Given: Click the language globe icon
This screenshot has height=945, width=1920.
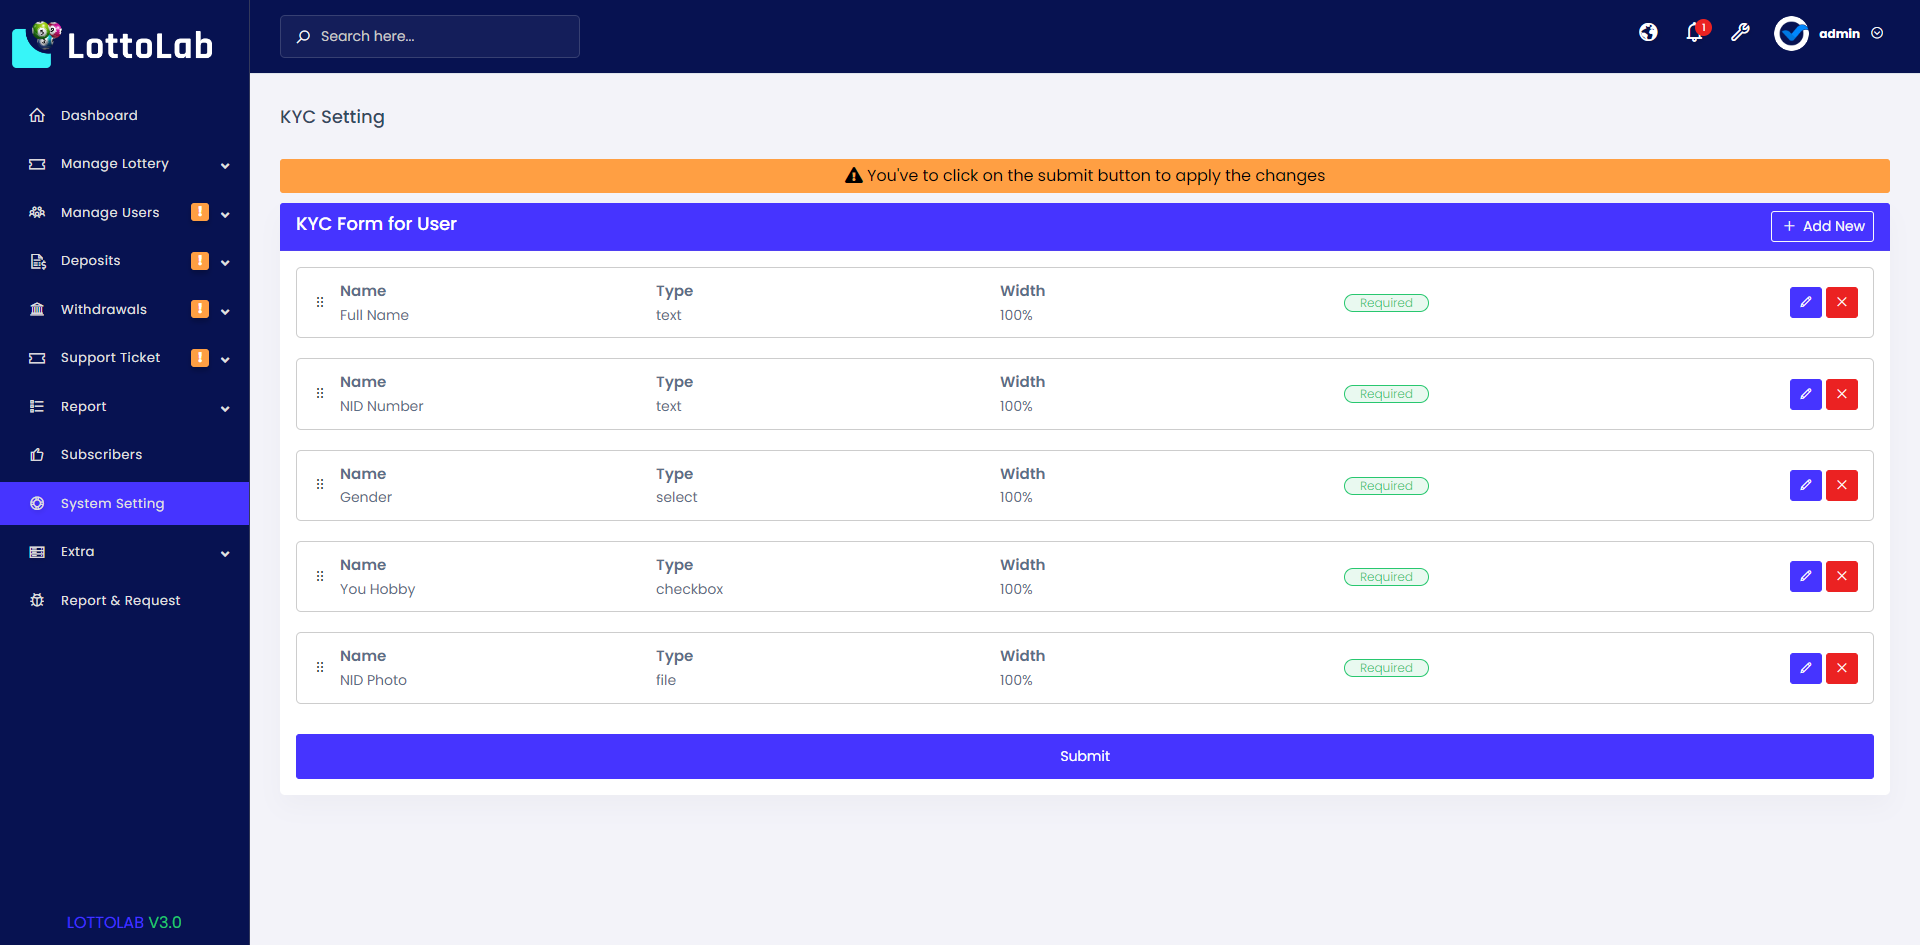Looking at the screenshot, I should (x=1648, y=32).
